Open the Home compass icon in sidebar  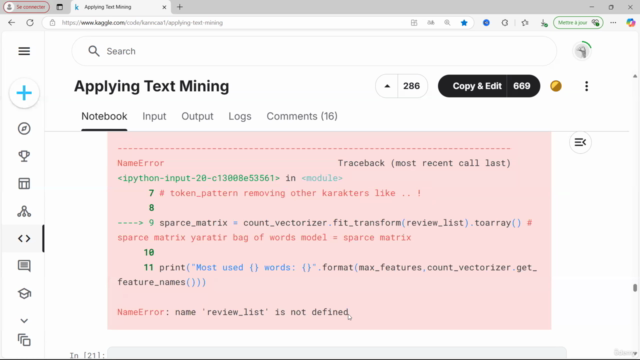[24, 129]
